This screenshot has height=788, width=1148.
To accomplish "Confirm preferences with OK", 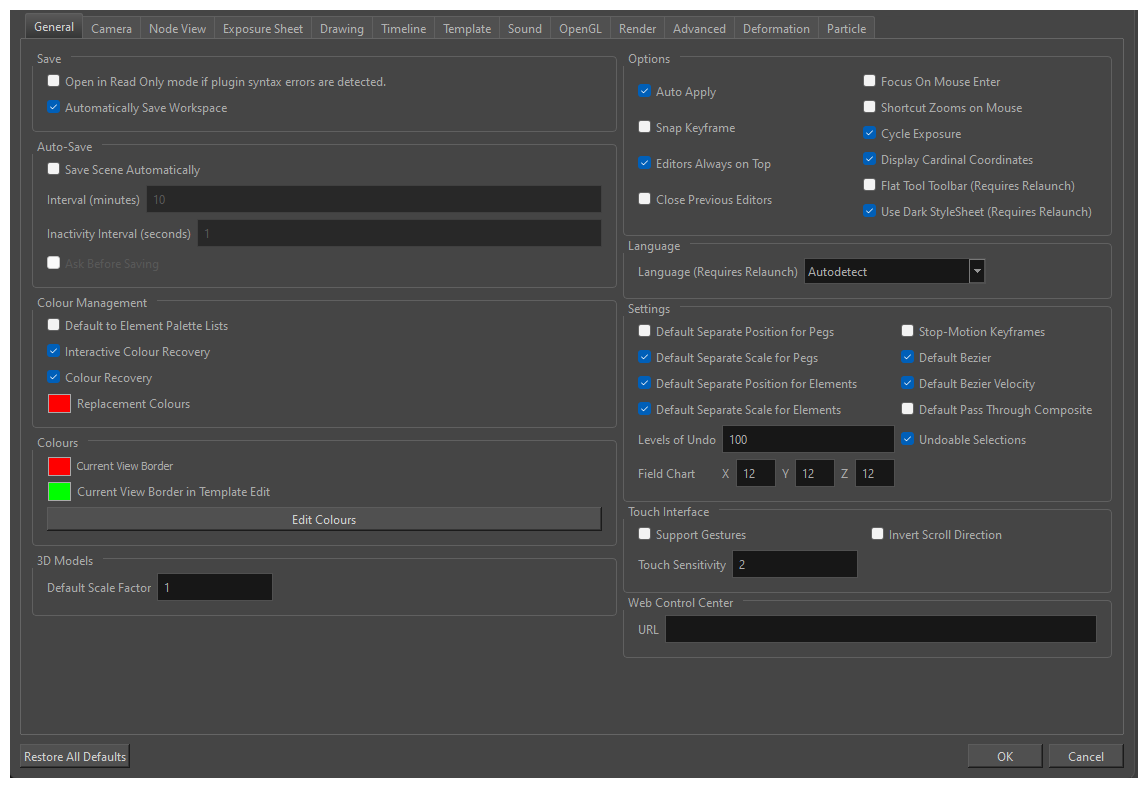I will [1004, 756].
